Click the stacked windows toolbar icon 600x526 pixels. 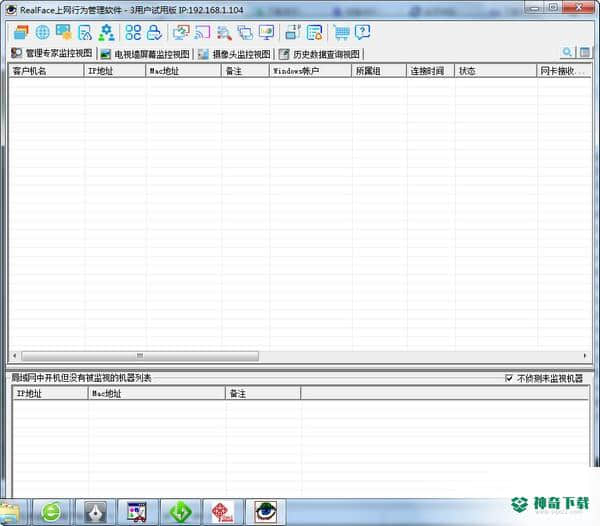click(21, 33)
